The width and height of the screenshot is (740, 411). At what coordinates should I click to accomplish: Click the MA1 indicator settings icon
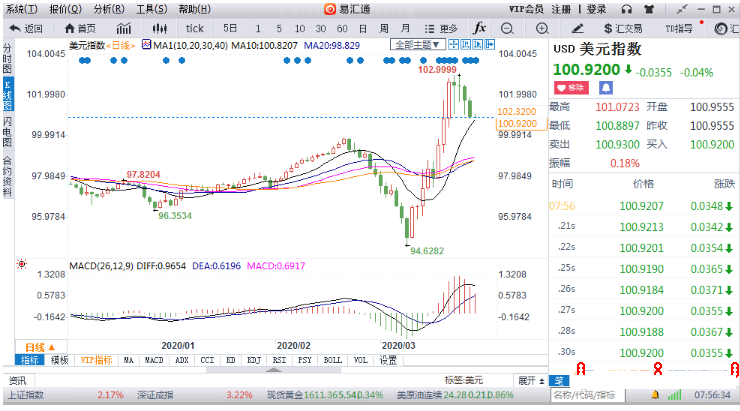tap(146, 45)
